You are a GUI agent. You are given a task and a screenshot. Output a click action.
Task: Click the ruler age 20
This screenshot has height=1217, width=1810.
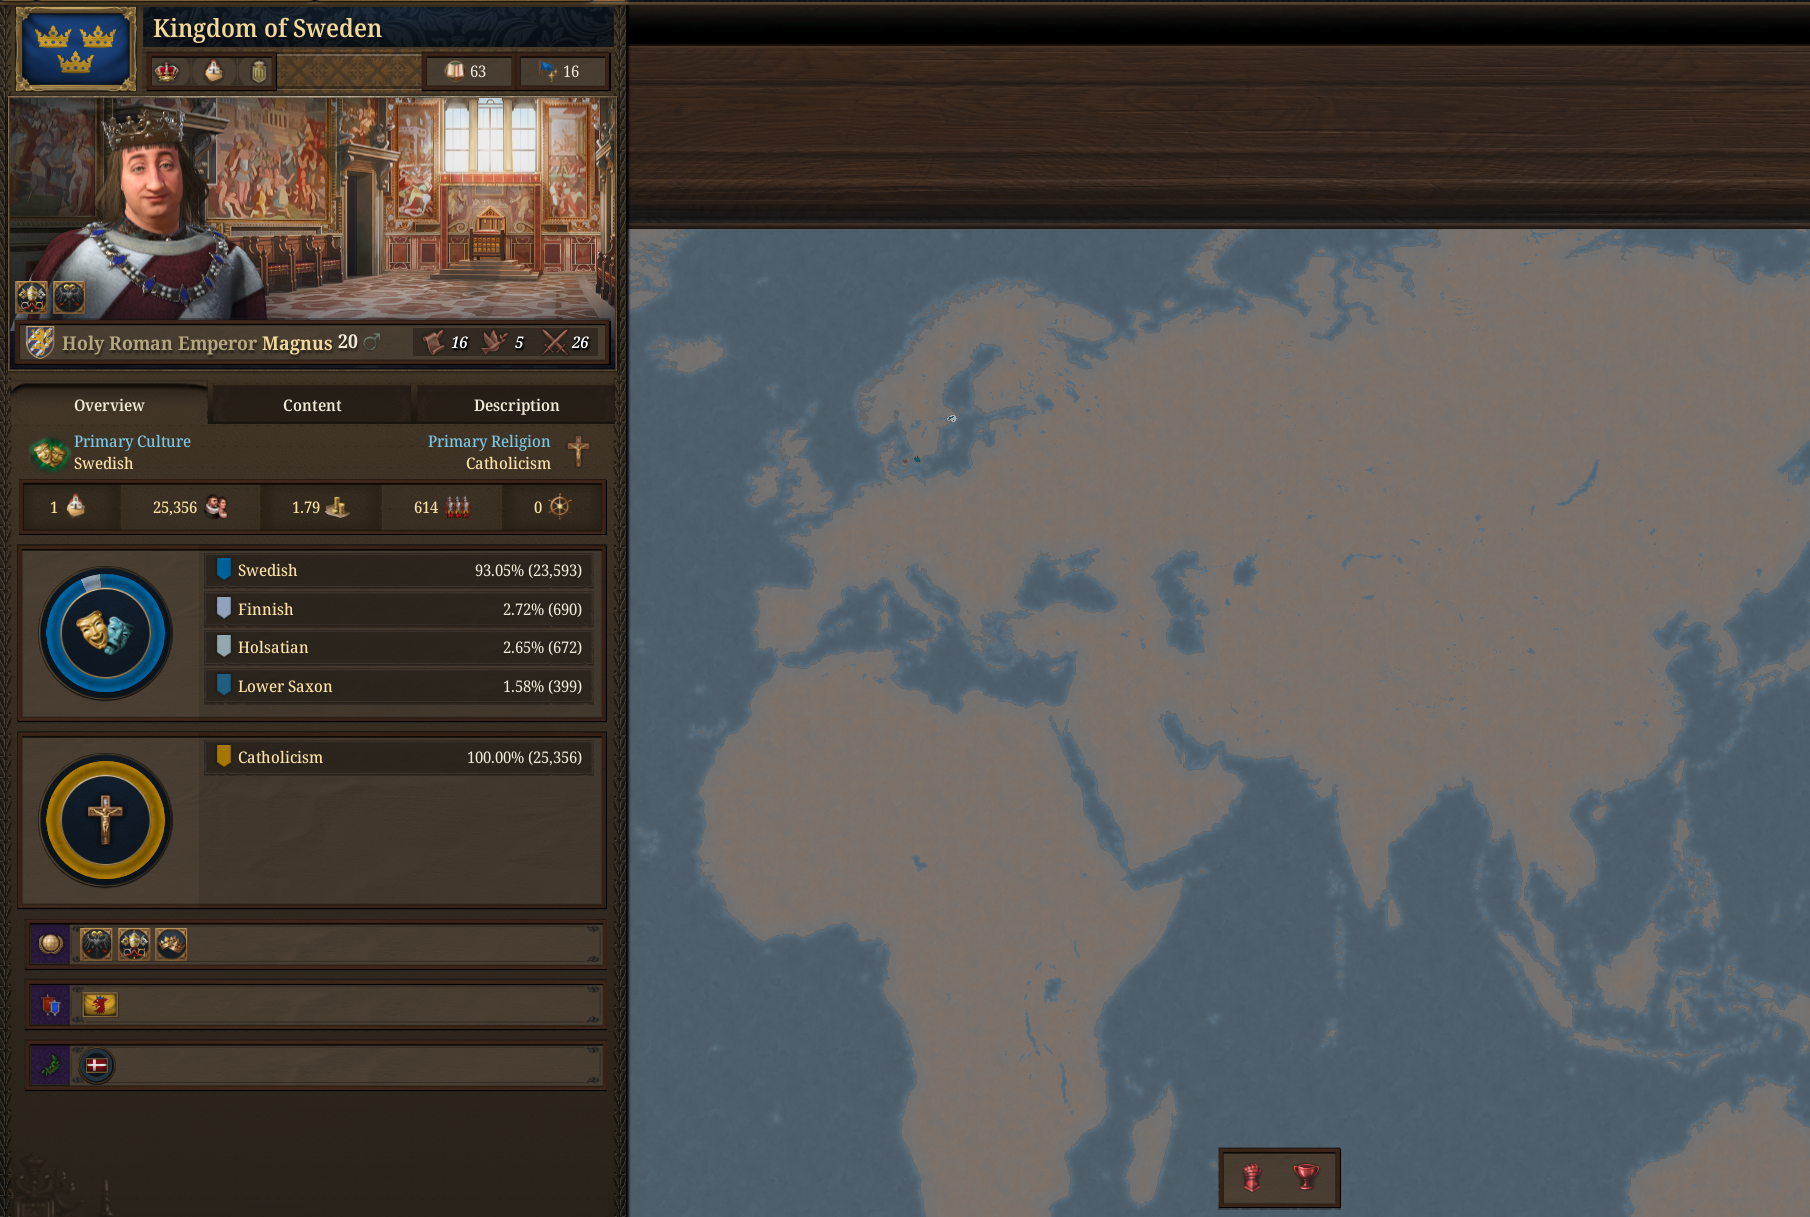click(x=347, y=341)
